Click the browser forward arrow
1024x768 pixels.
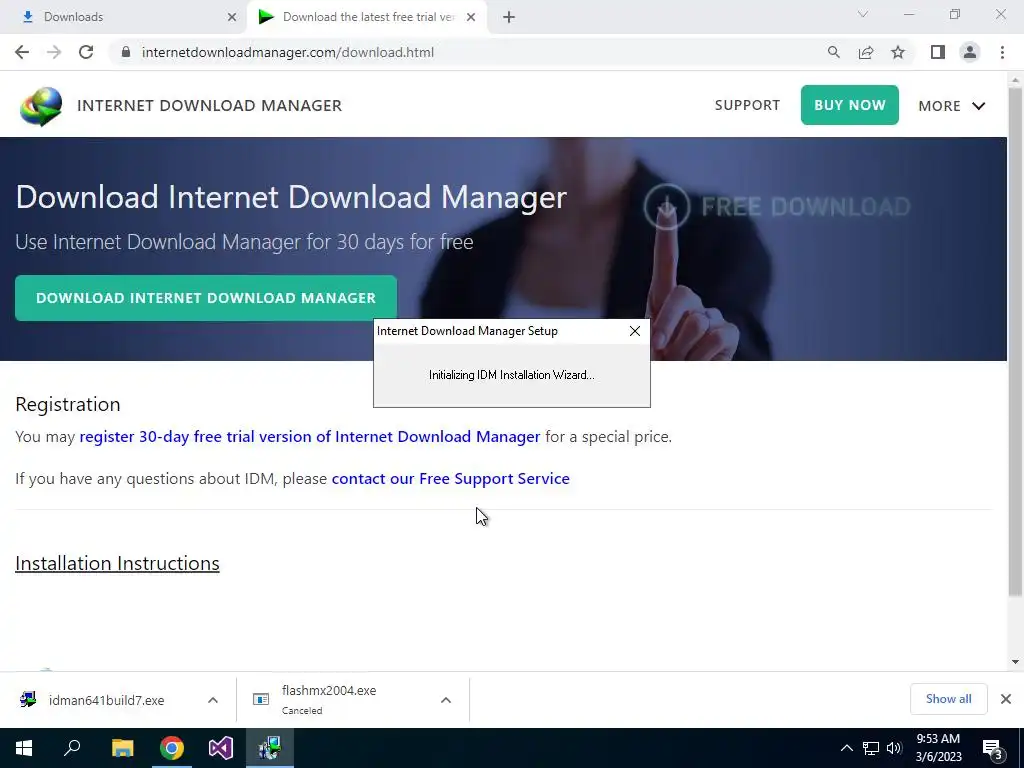click(54, 52)
